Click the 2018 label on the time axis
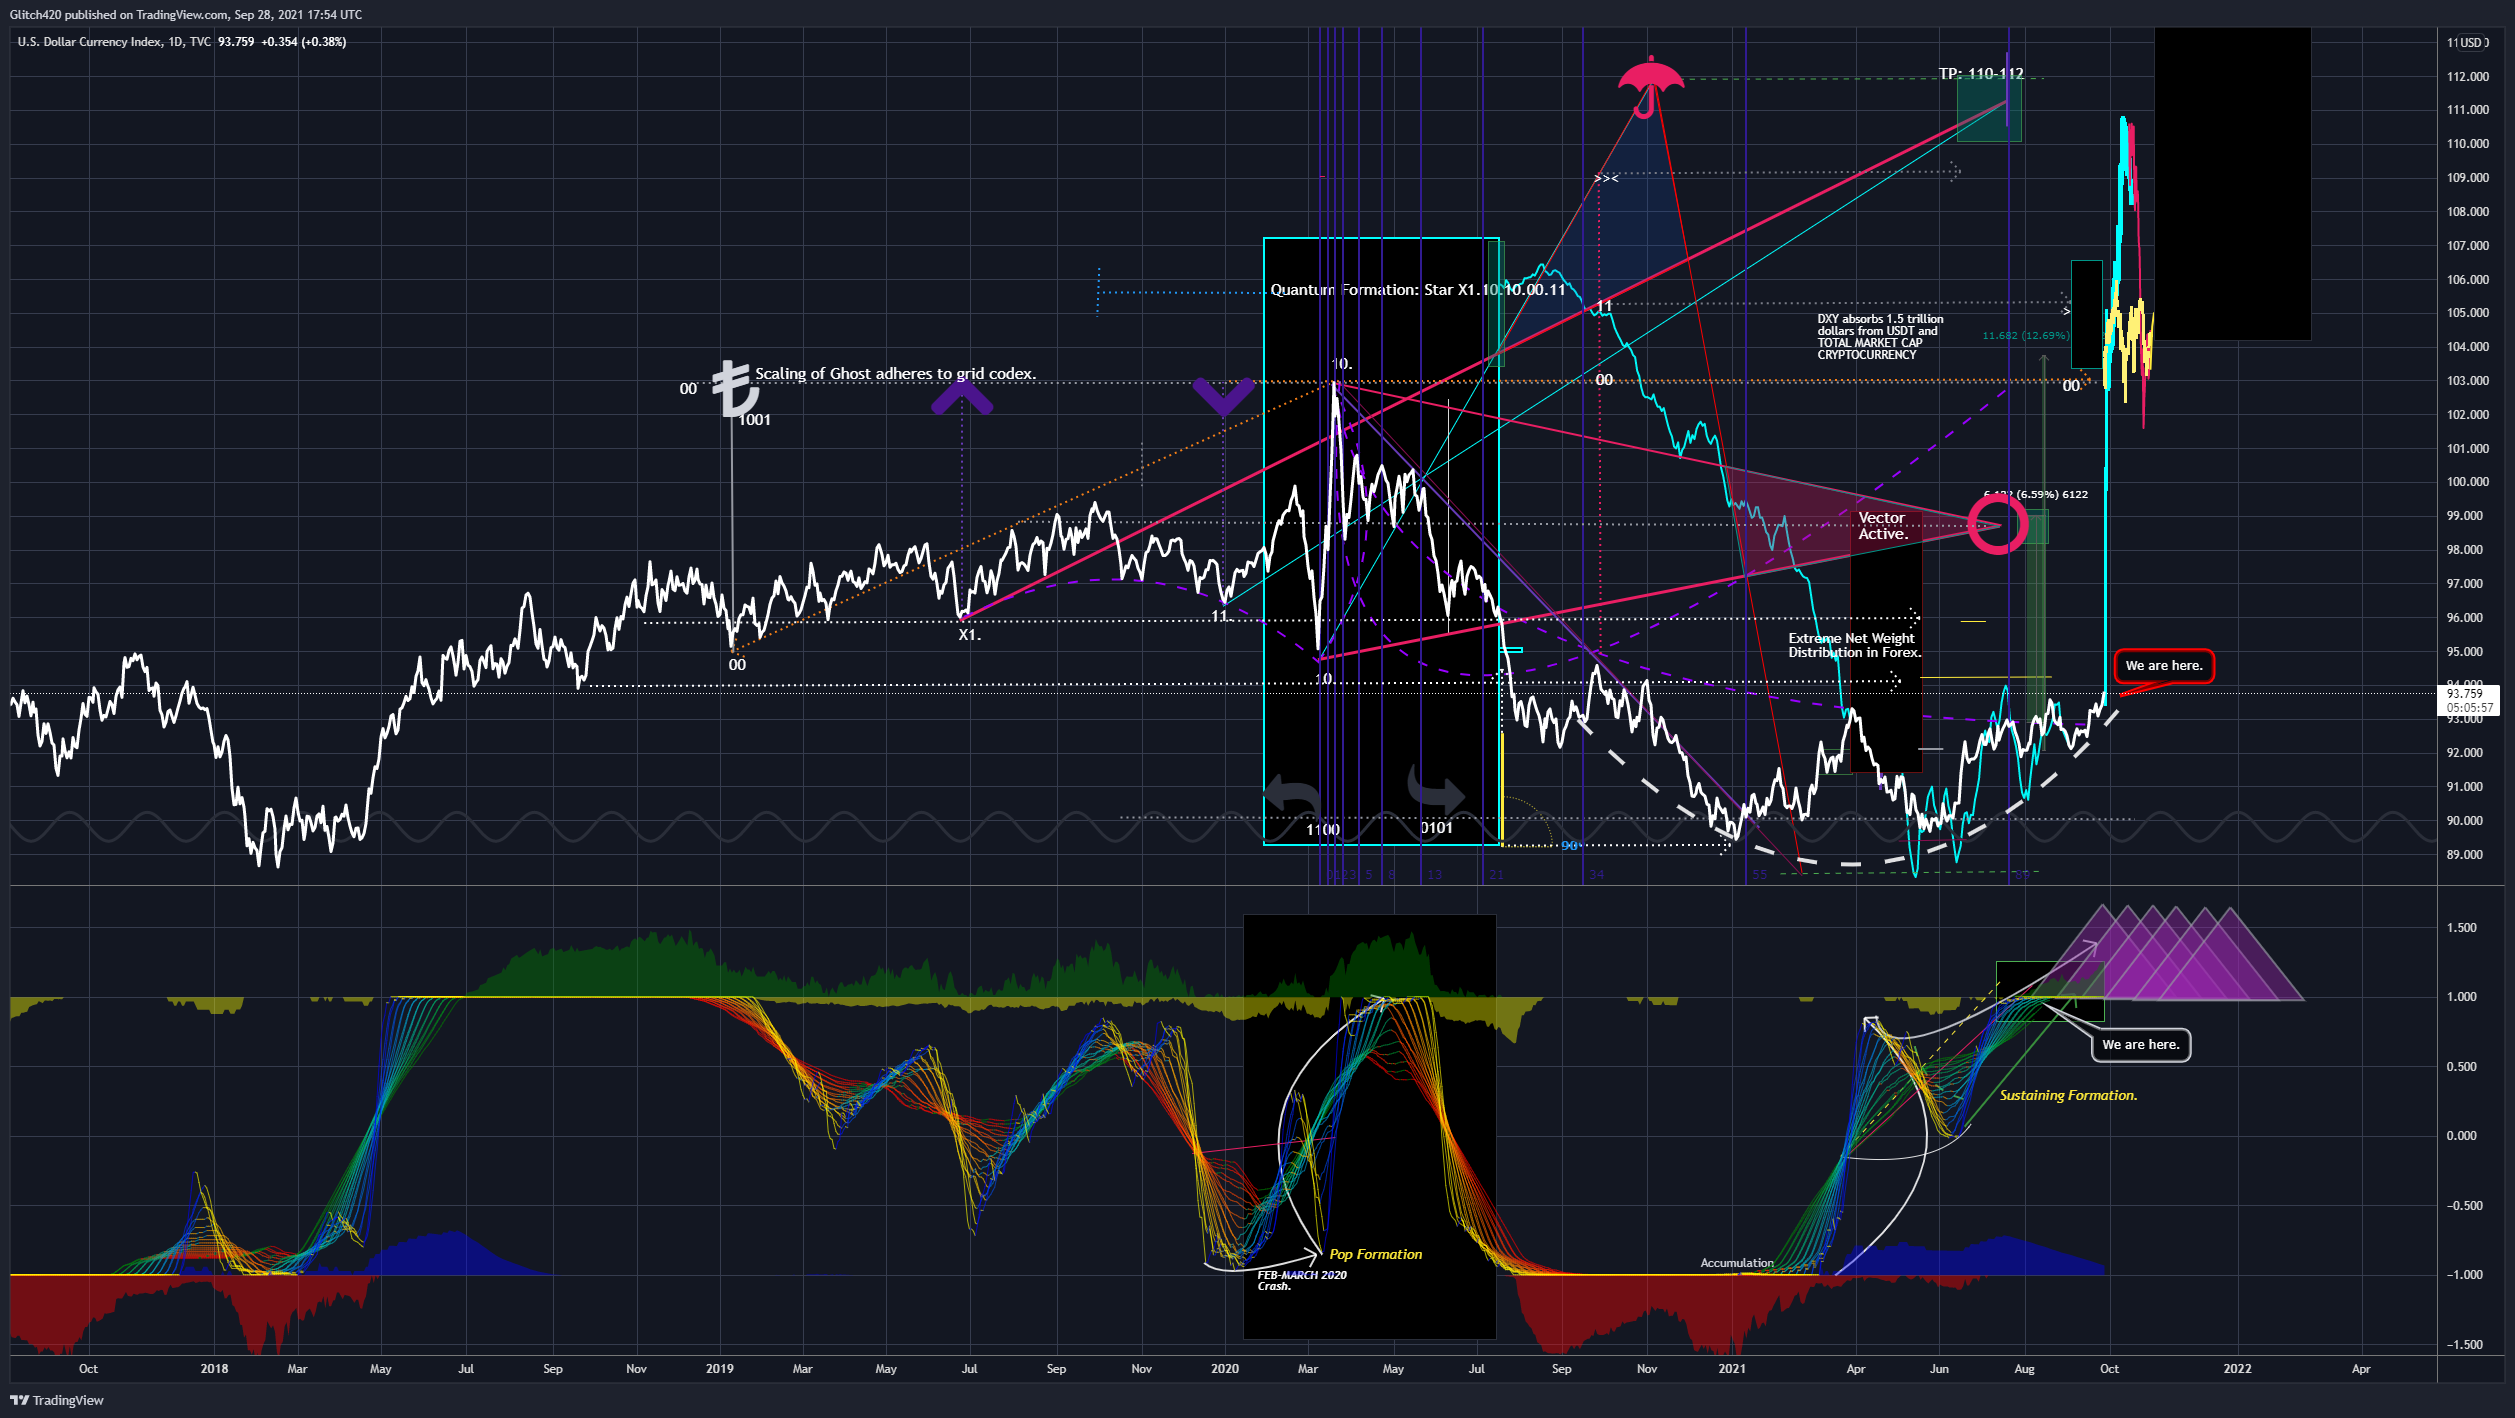 [x=214, y=1369]
